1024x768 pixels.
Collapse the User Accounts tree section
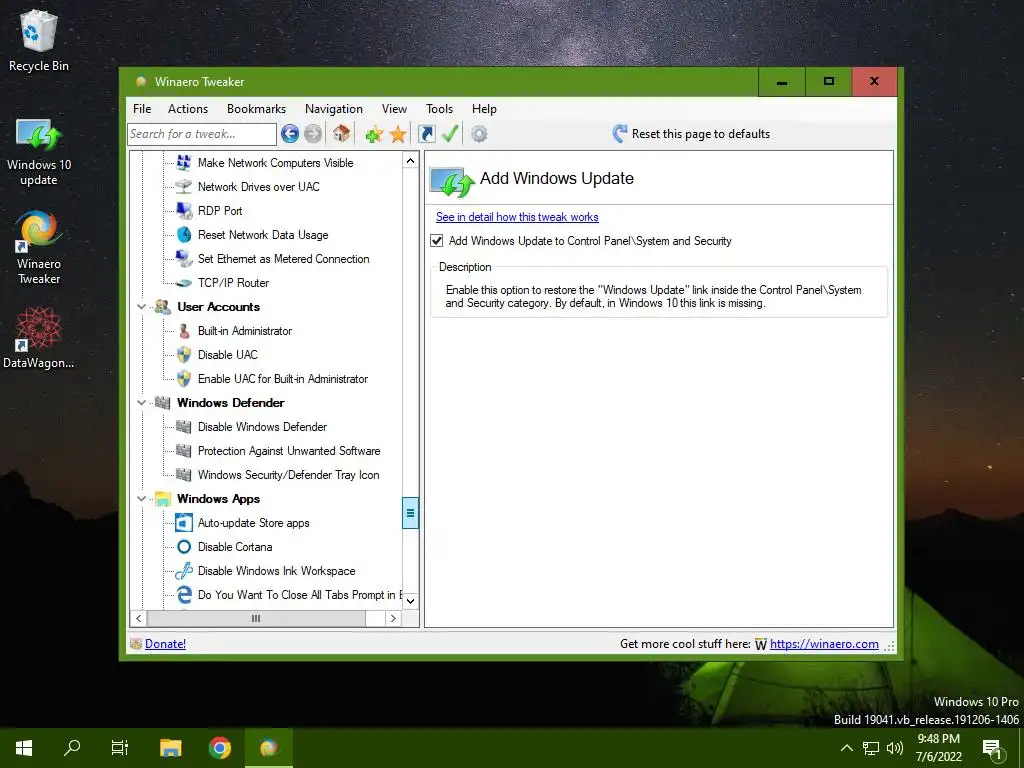(141, 307)
